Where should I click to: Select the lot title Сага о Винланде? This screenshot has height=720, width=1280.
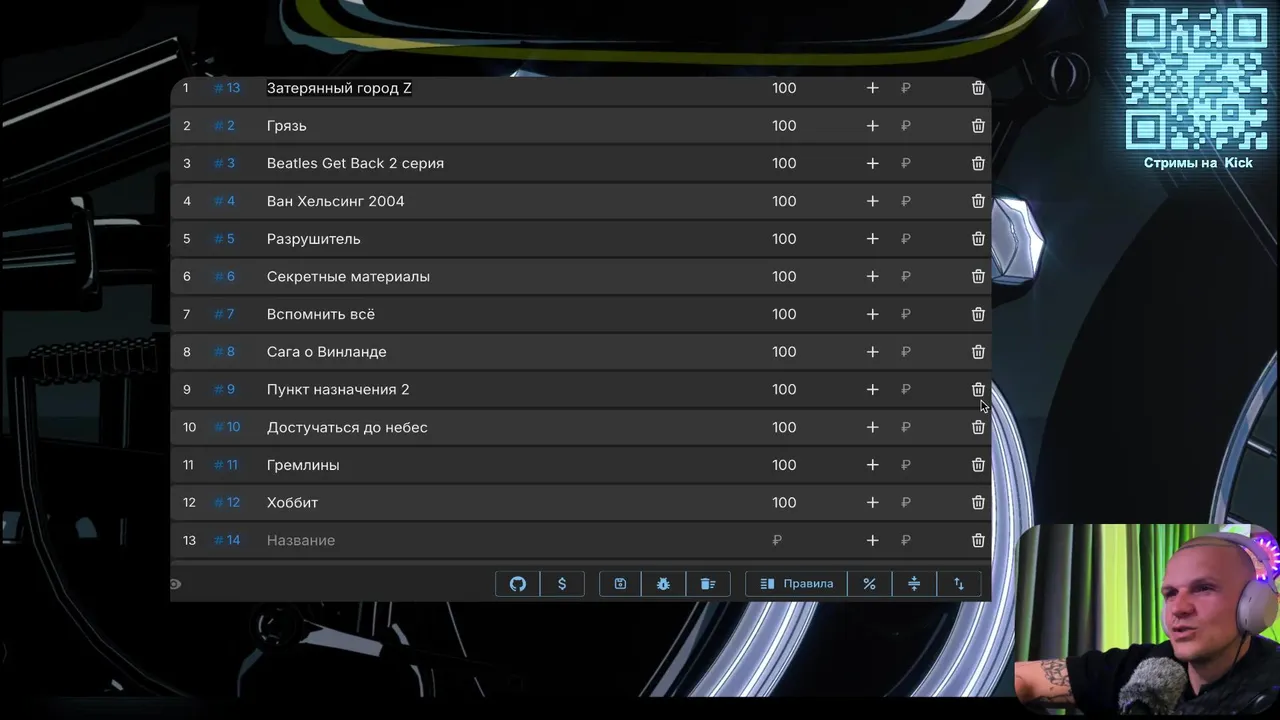click(326, 352)
